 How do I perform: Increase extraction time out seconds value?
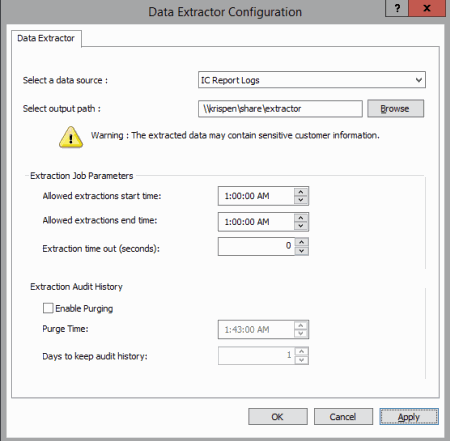302,242
